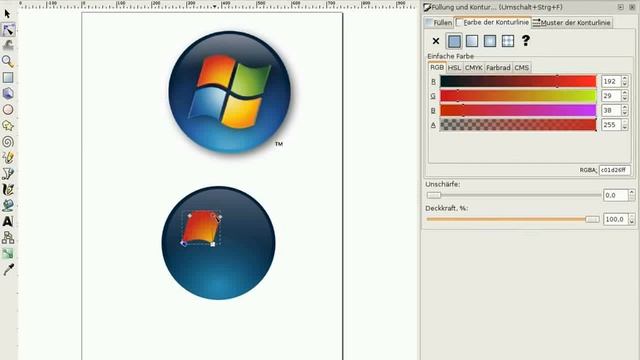This screenshot has width=640, height=360.
Task: Focus the A value field showing 255
Action: 611,125
